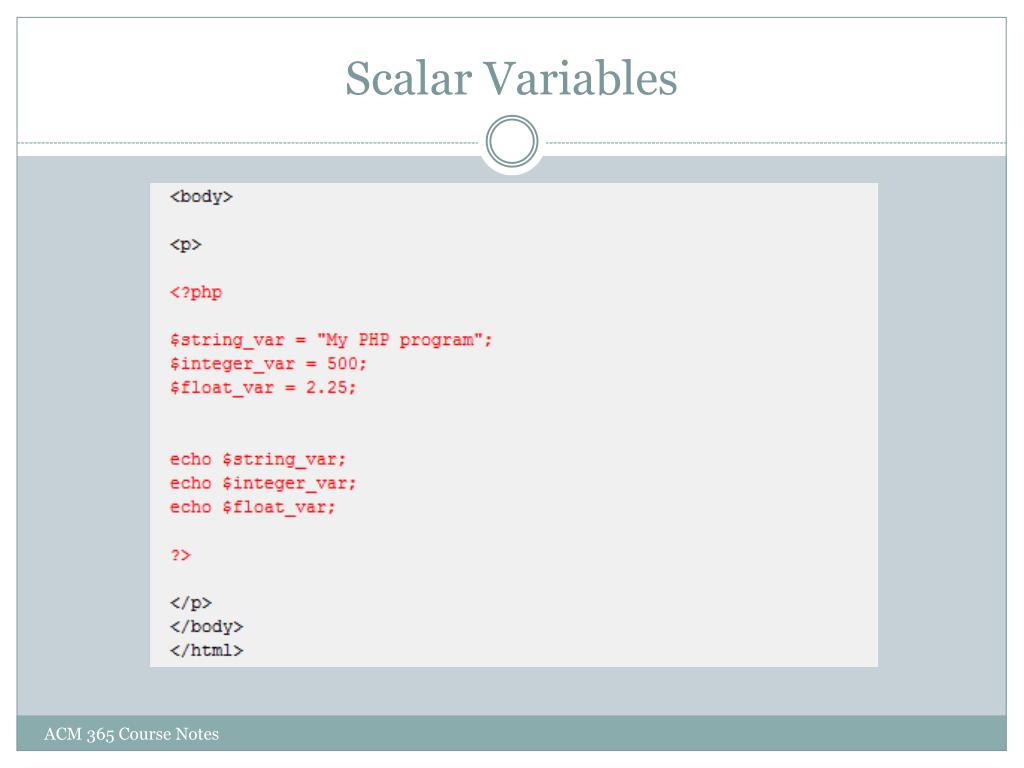The width and height of the screenshot is (1024, 768).
Task: Click the $string_var assignment line
Action: pyautogui.click(x=330, y=340)
